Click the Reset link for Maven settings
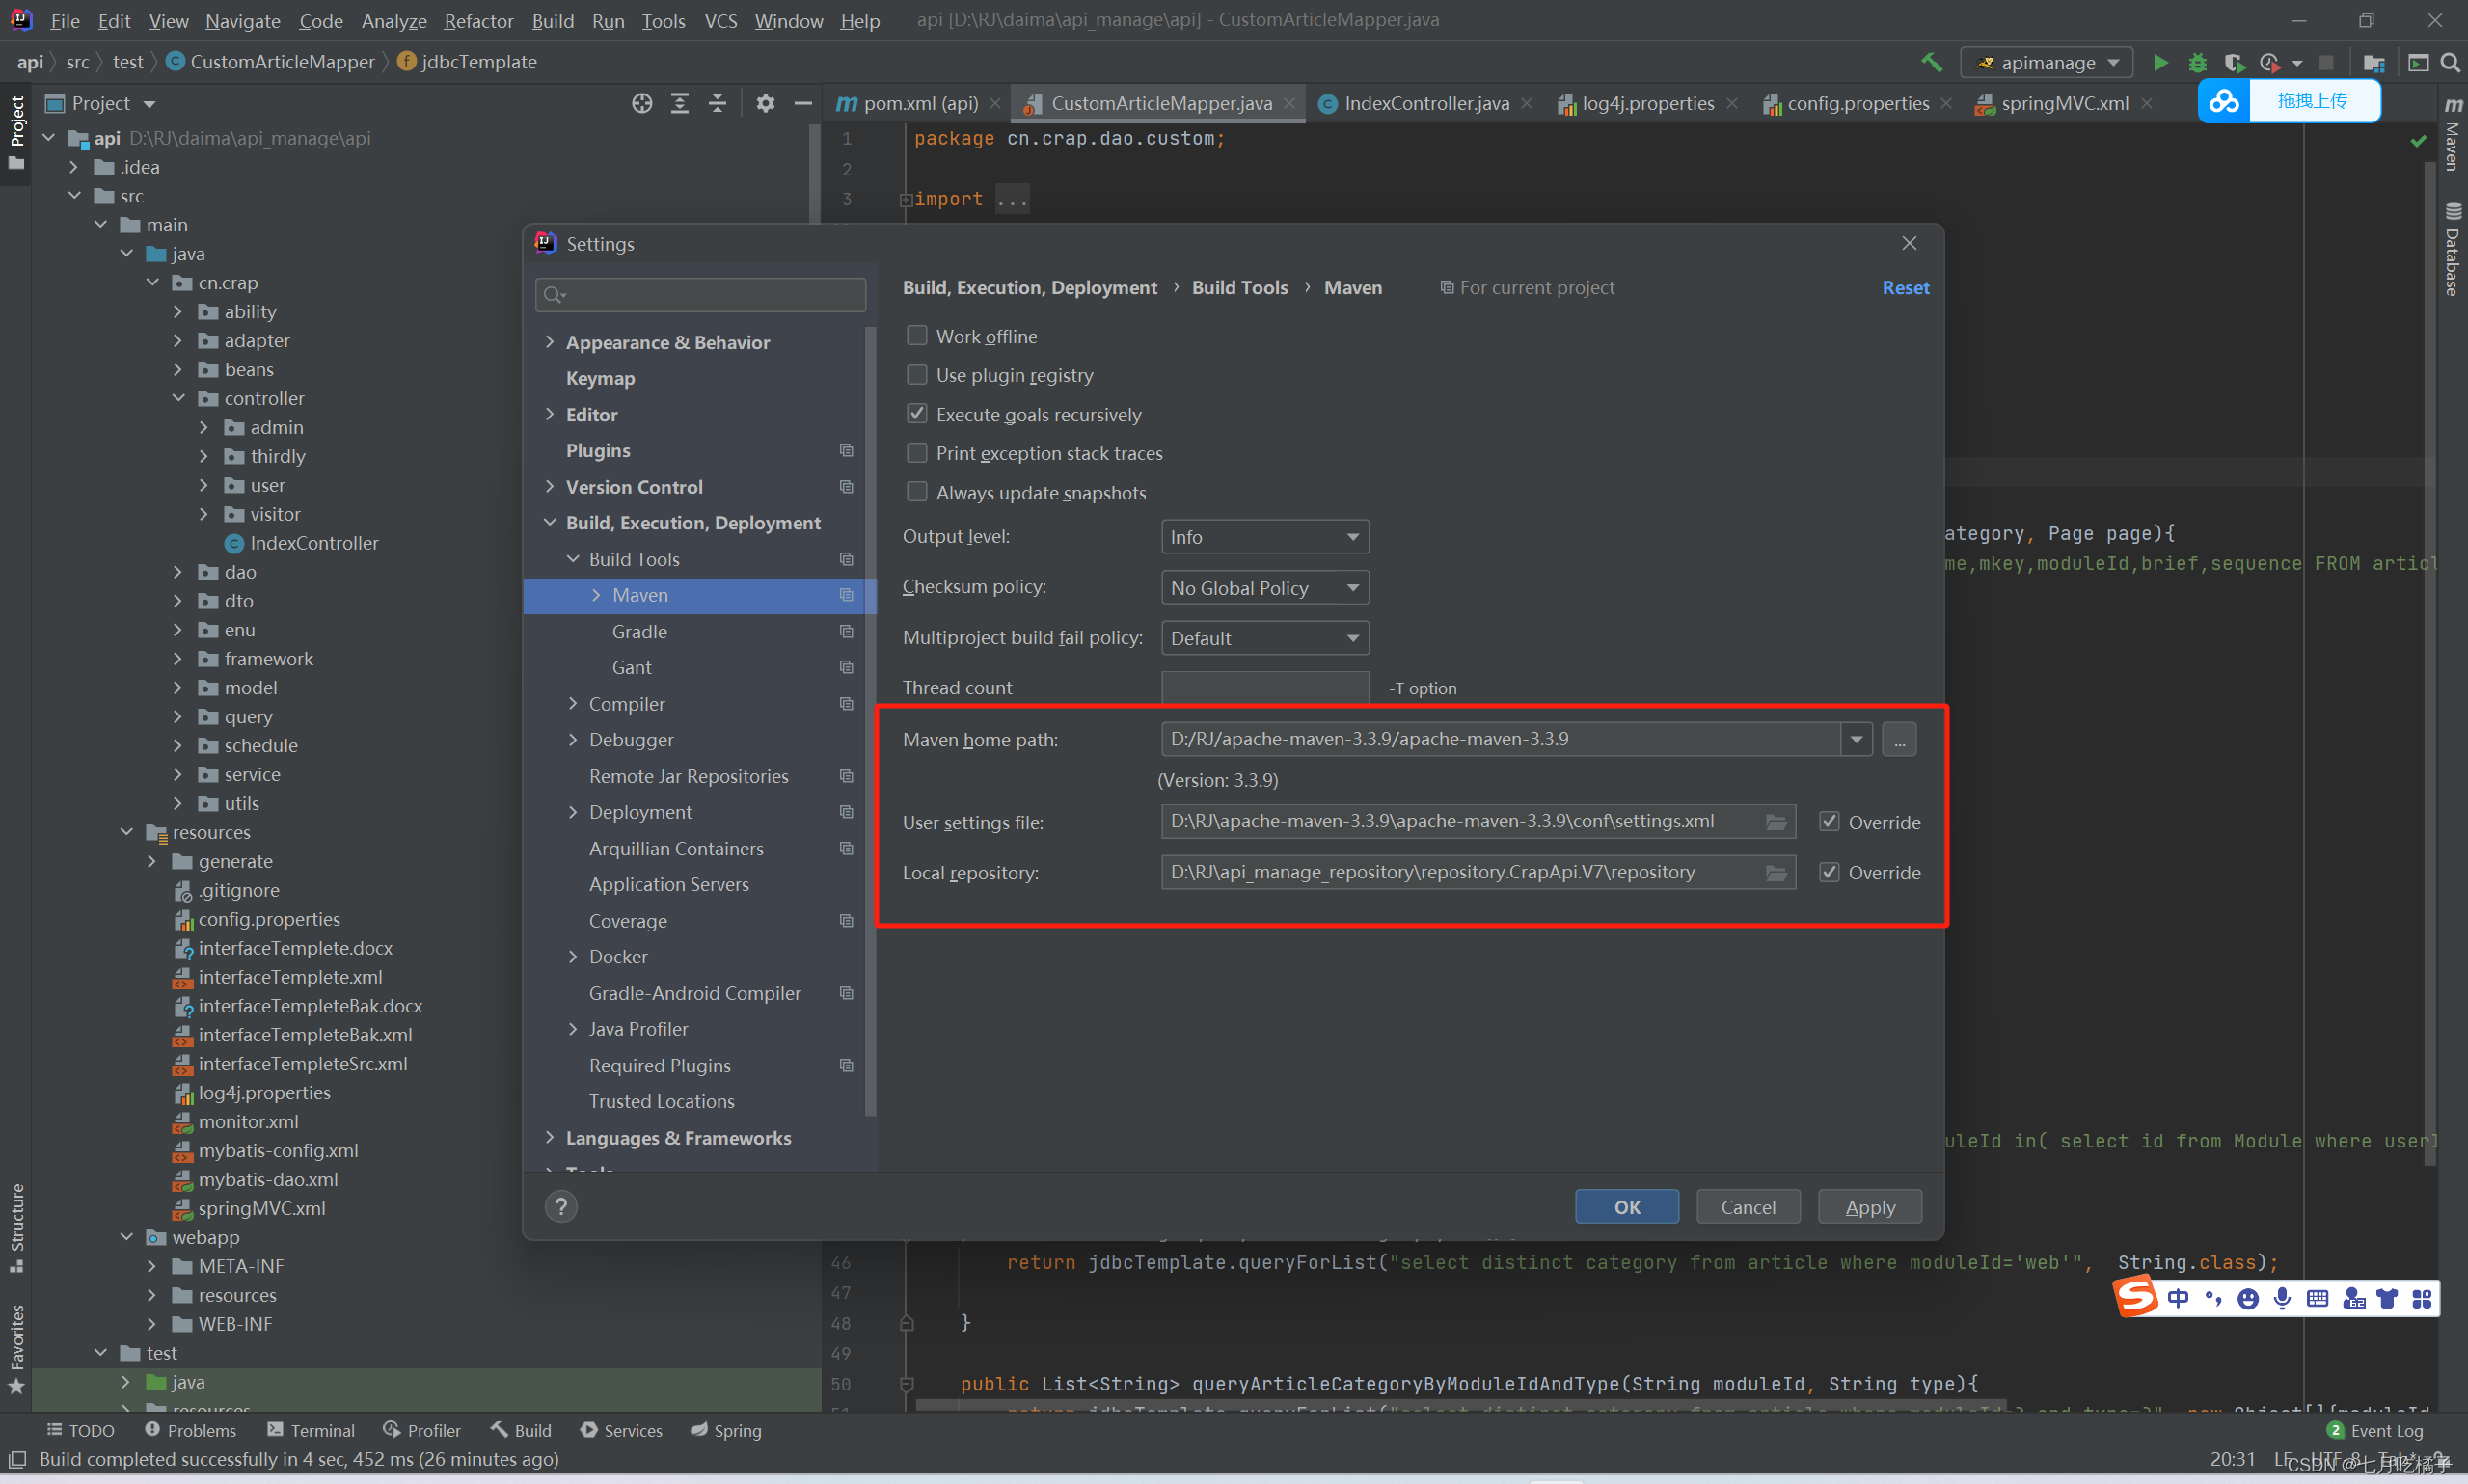The height and width of the screenshot is (1484, 2468). point(1904,287)
